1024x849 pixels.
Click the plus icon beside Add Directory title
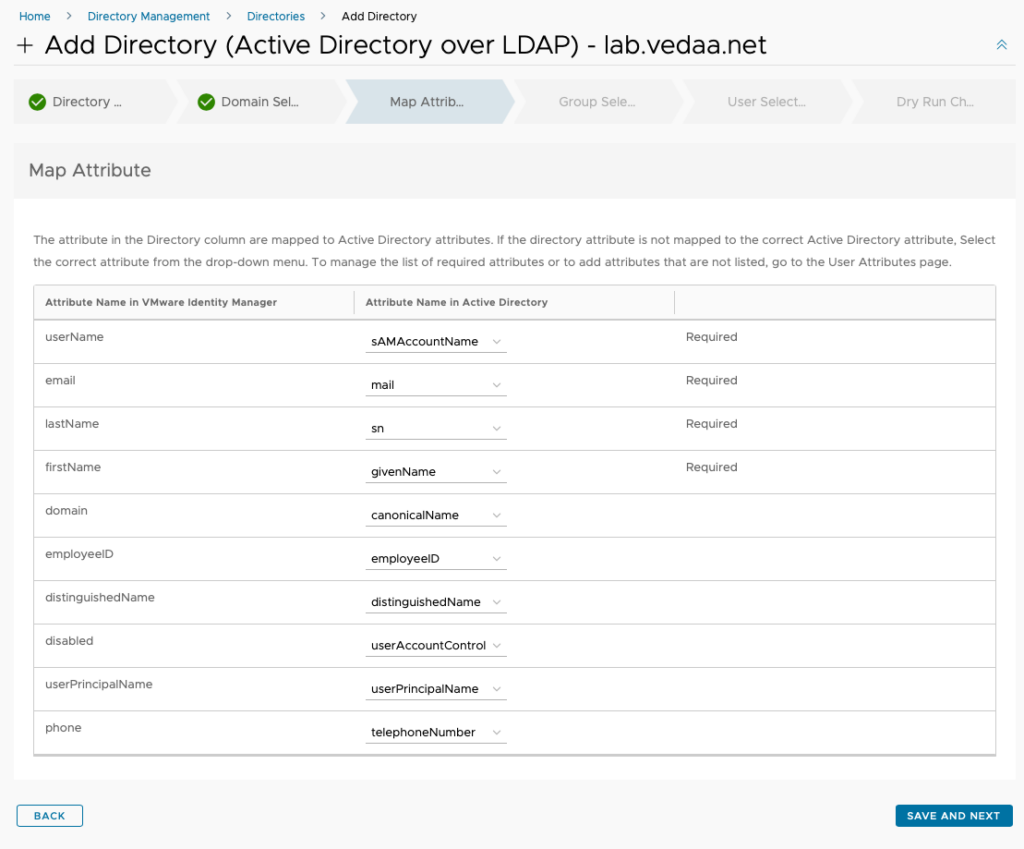coord(25,46)
